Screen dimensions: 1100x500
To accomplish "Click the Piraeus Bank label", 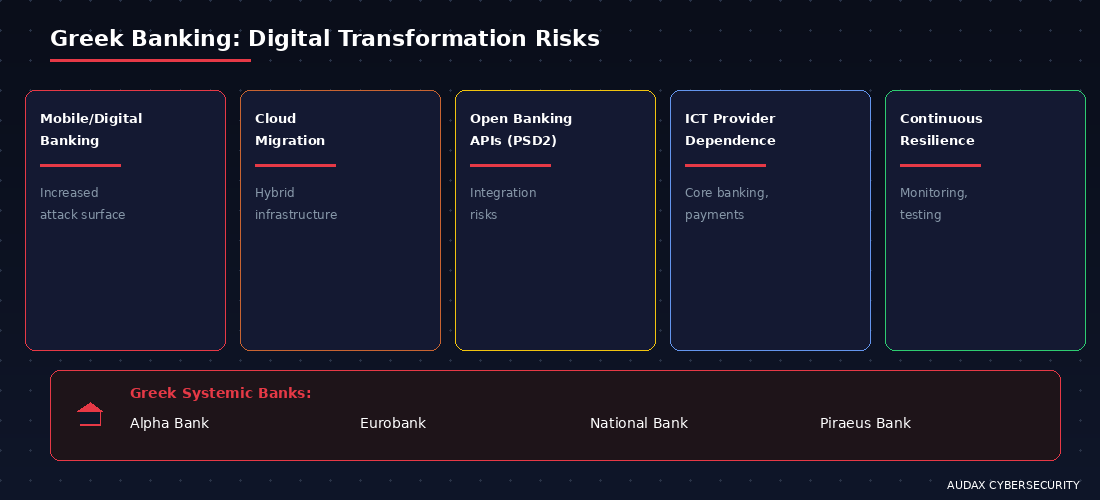I will click(x=865, y=424).
